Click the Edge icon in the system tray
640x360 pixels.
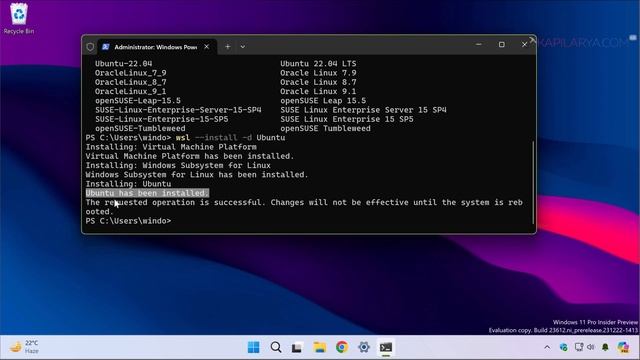click(564, 347)
